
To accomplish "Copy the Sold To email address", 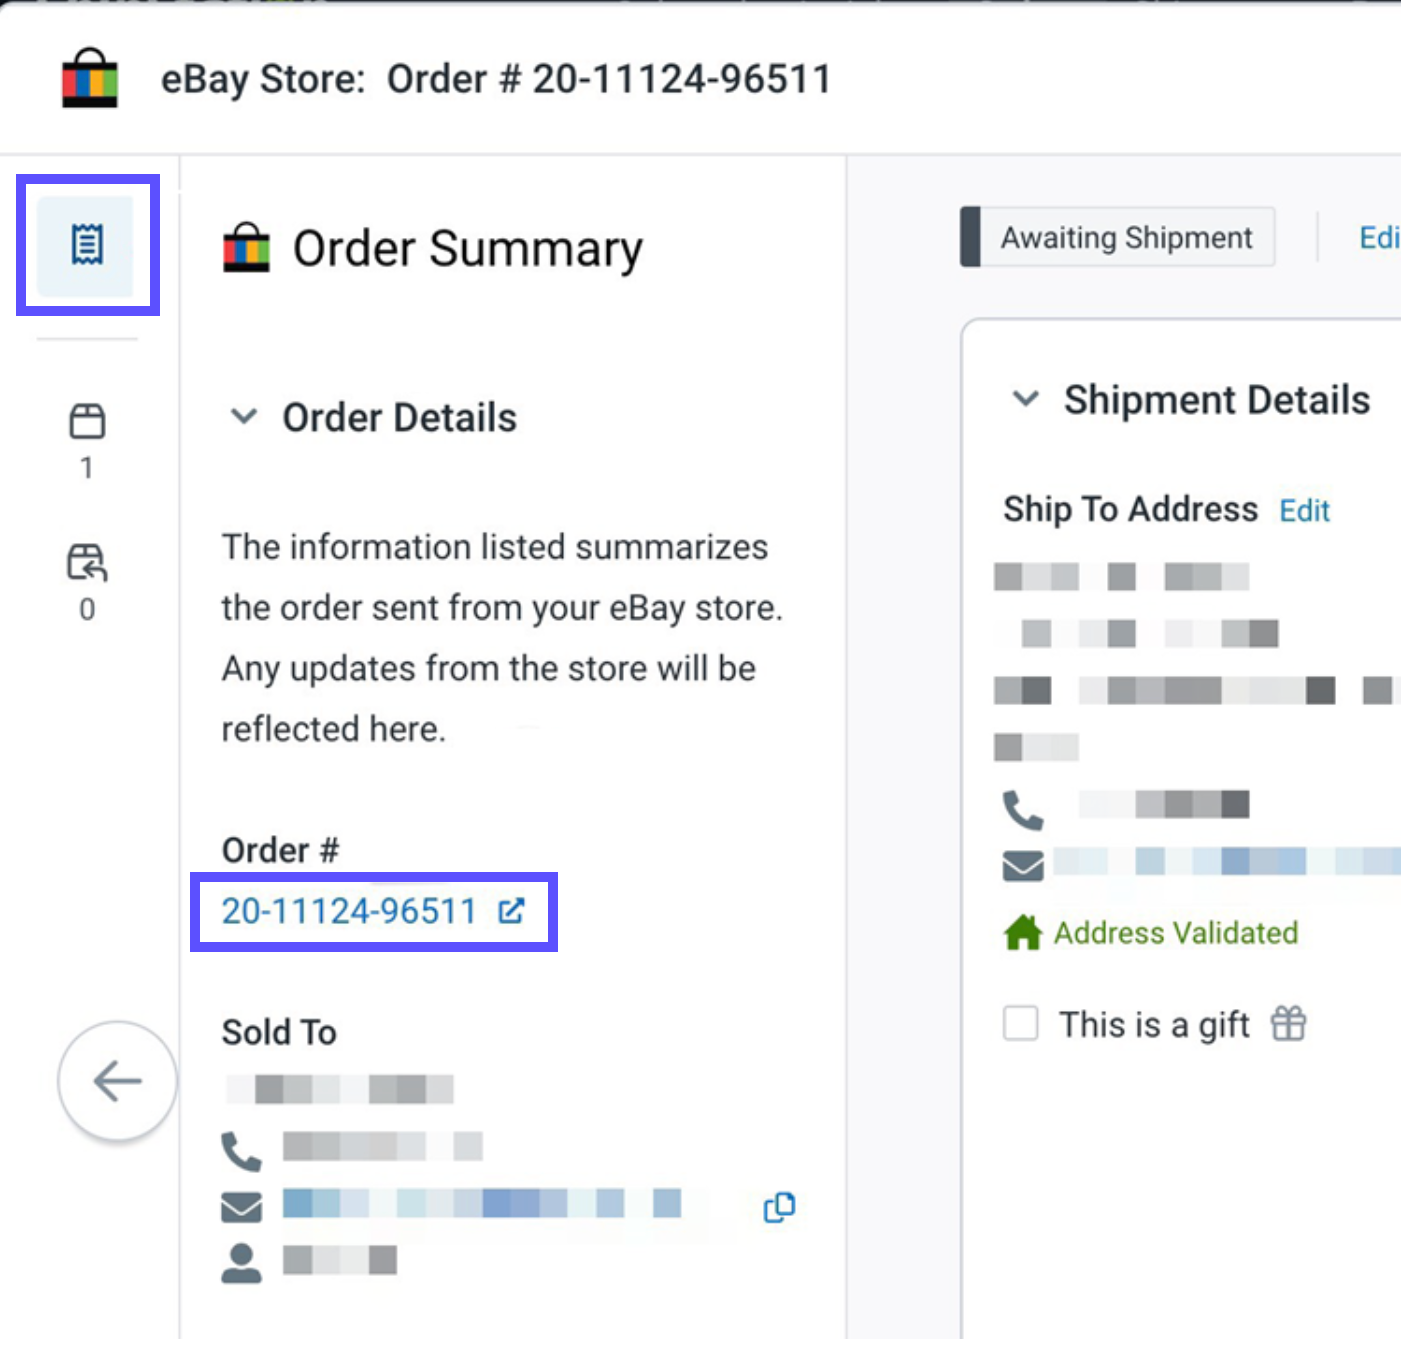I will tap(779, 1207).
